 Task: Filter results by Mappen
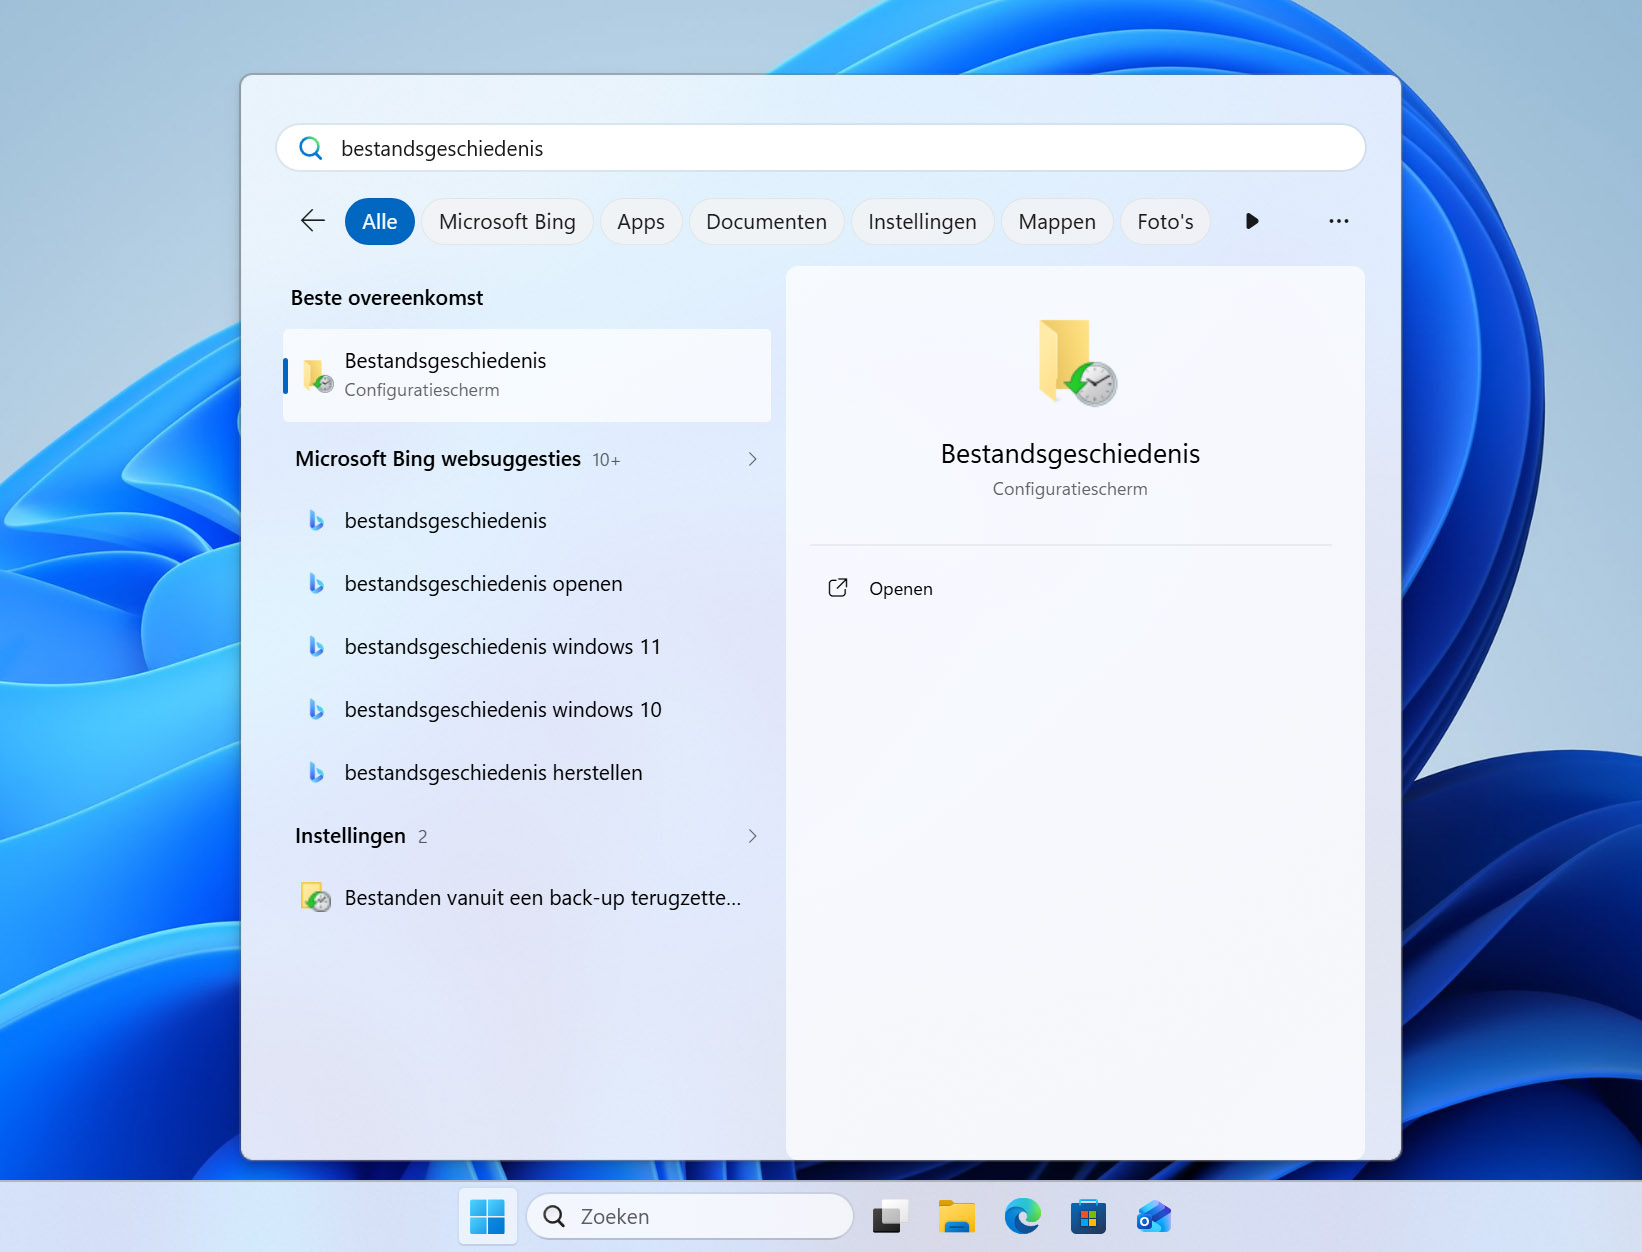(1057, 221)
